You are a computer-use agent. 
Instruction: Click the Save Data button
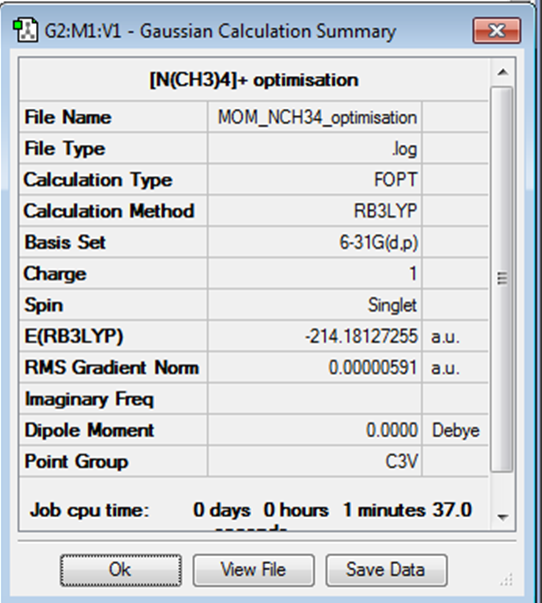pyautogui.click(x=386, y=570)
